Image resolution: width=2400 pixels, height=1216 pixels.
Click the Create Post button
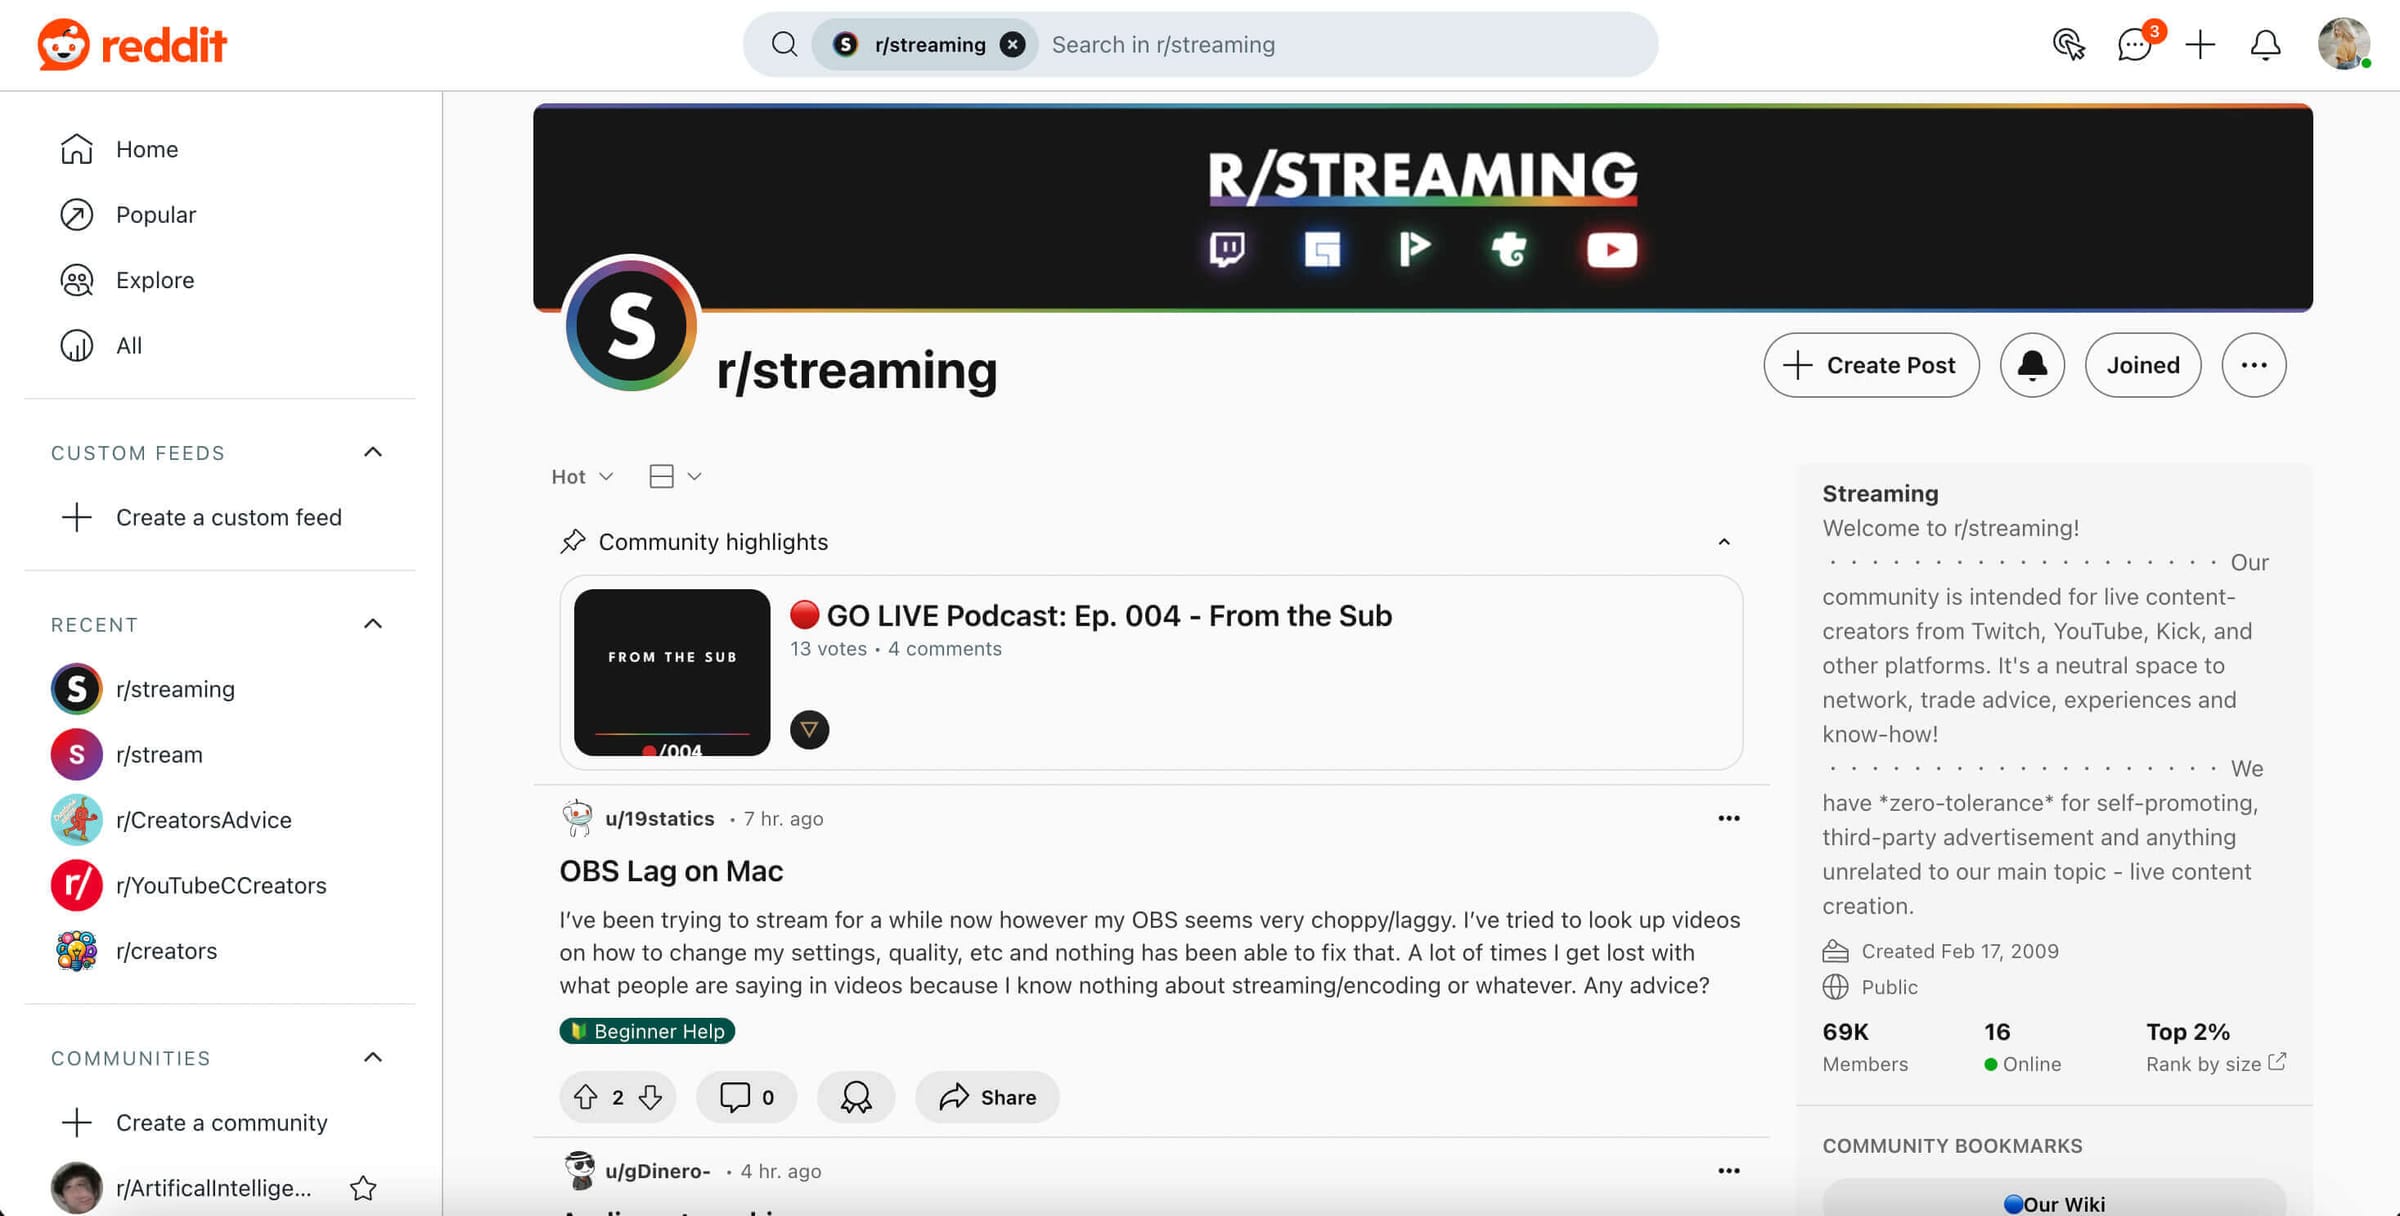(1871, 365)
